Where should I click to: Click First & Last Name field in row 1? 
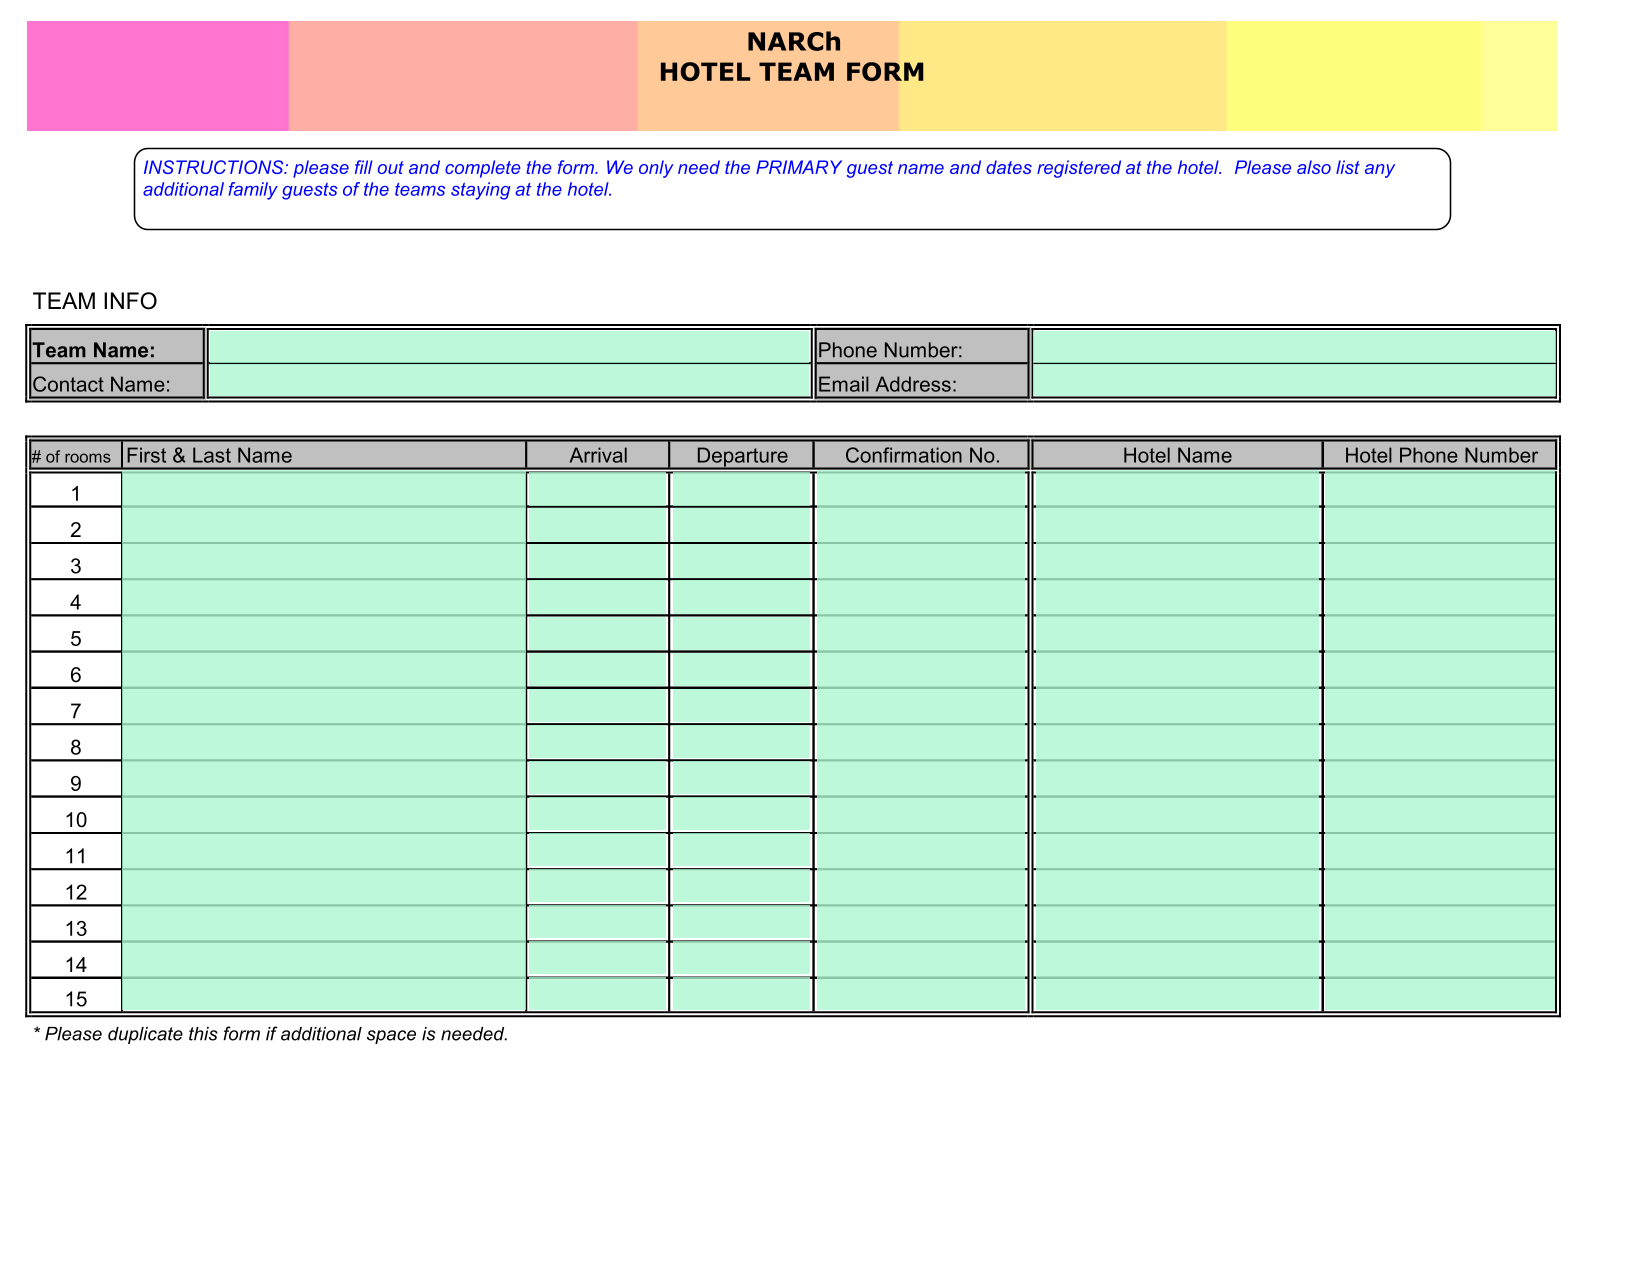pyautogui.click(x=324, y=489)
